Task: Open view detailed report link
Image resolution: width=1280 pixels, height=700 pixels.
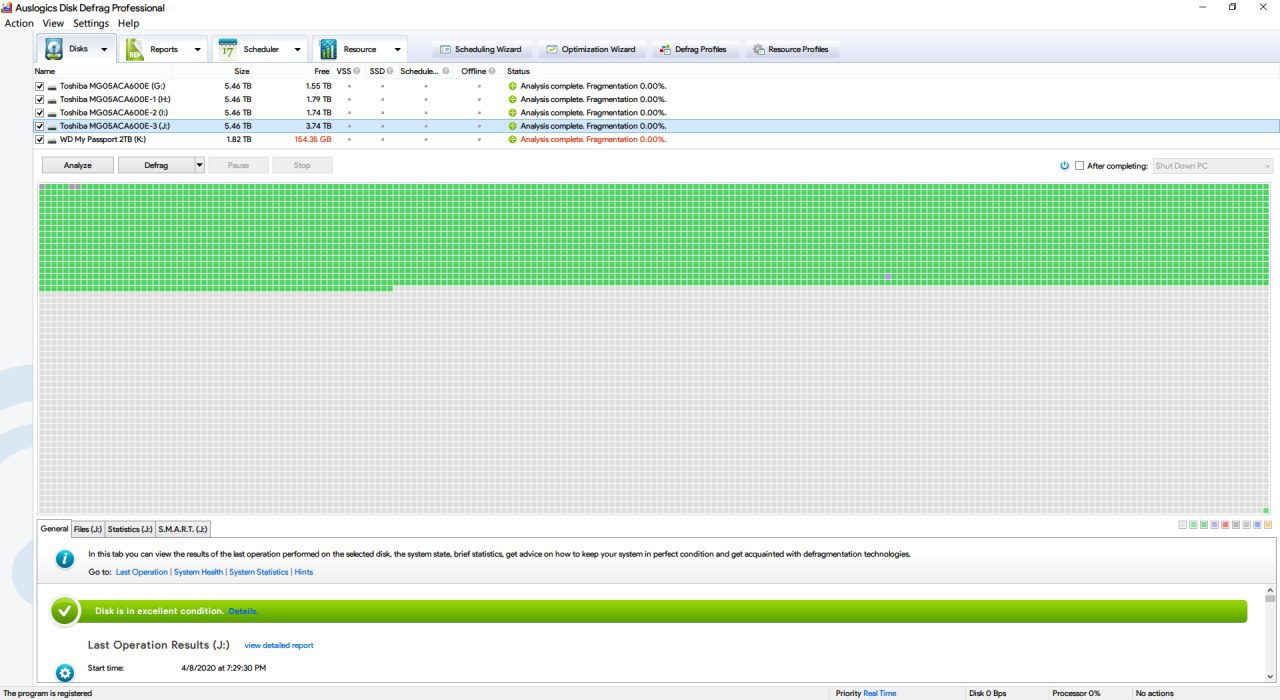Action: pyautogui.click(x=279, y=646)
